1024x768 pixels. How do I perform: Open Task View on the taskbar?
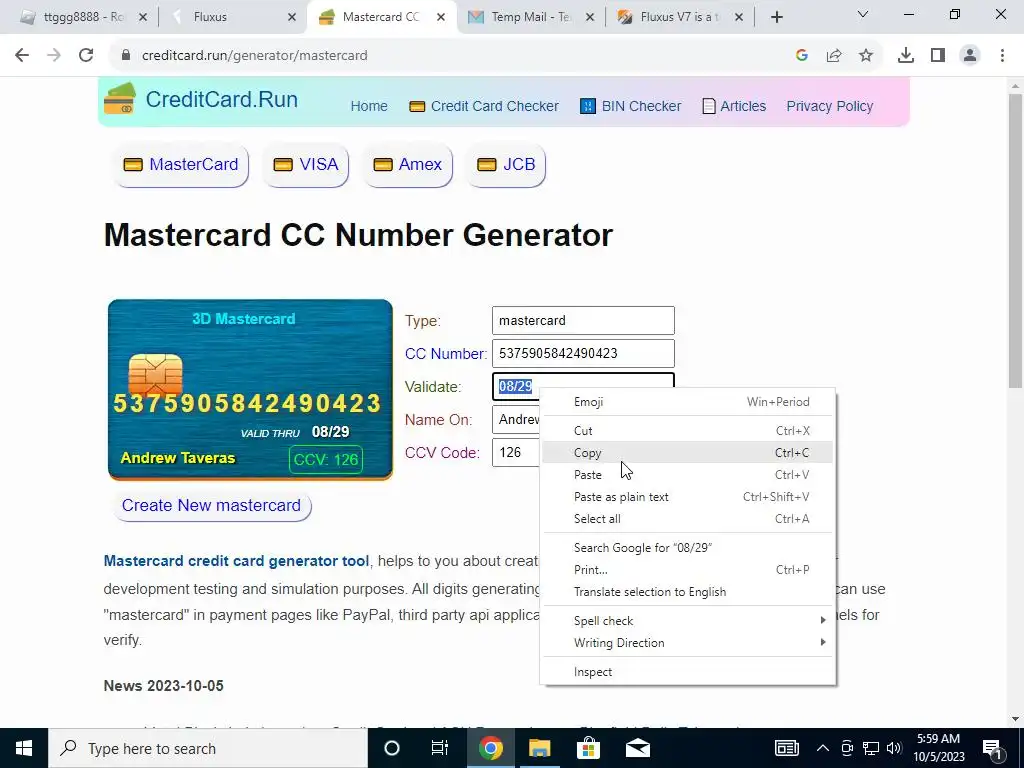[x=440, y=748]
